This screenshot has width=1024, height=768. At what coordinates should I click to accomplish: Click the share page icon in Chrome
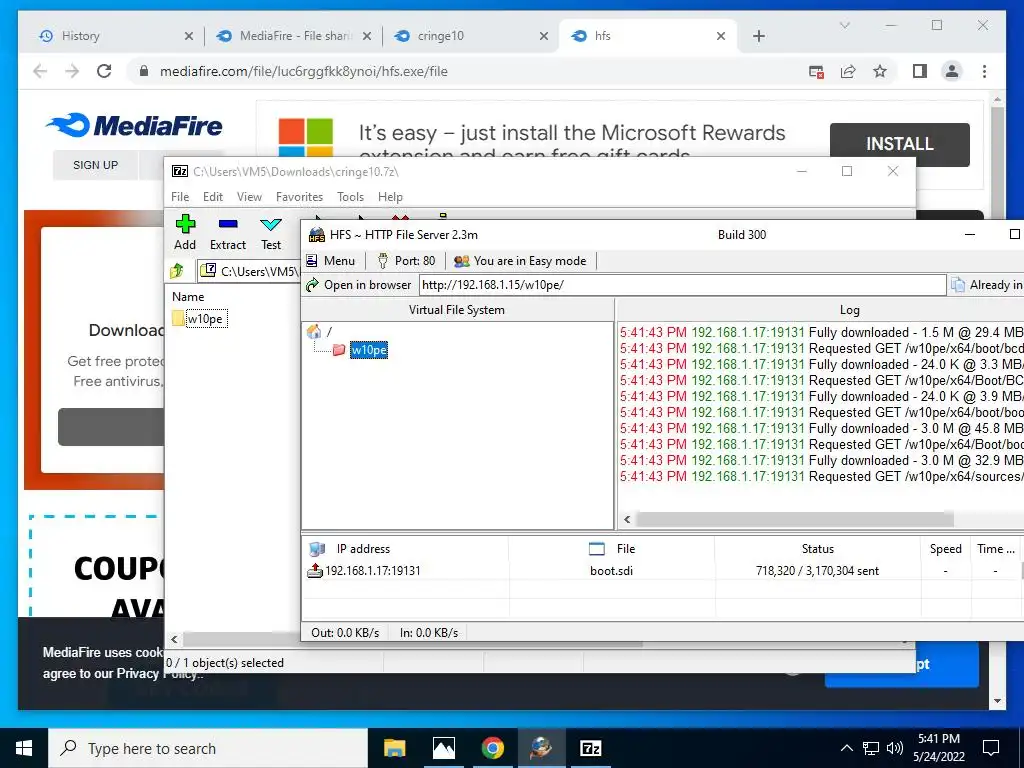click(x=848, y=71)
